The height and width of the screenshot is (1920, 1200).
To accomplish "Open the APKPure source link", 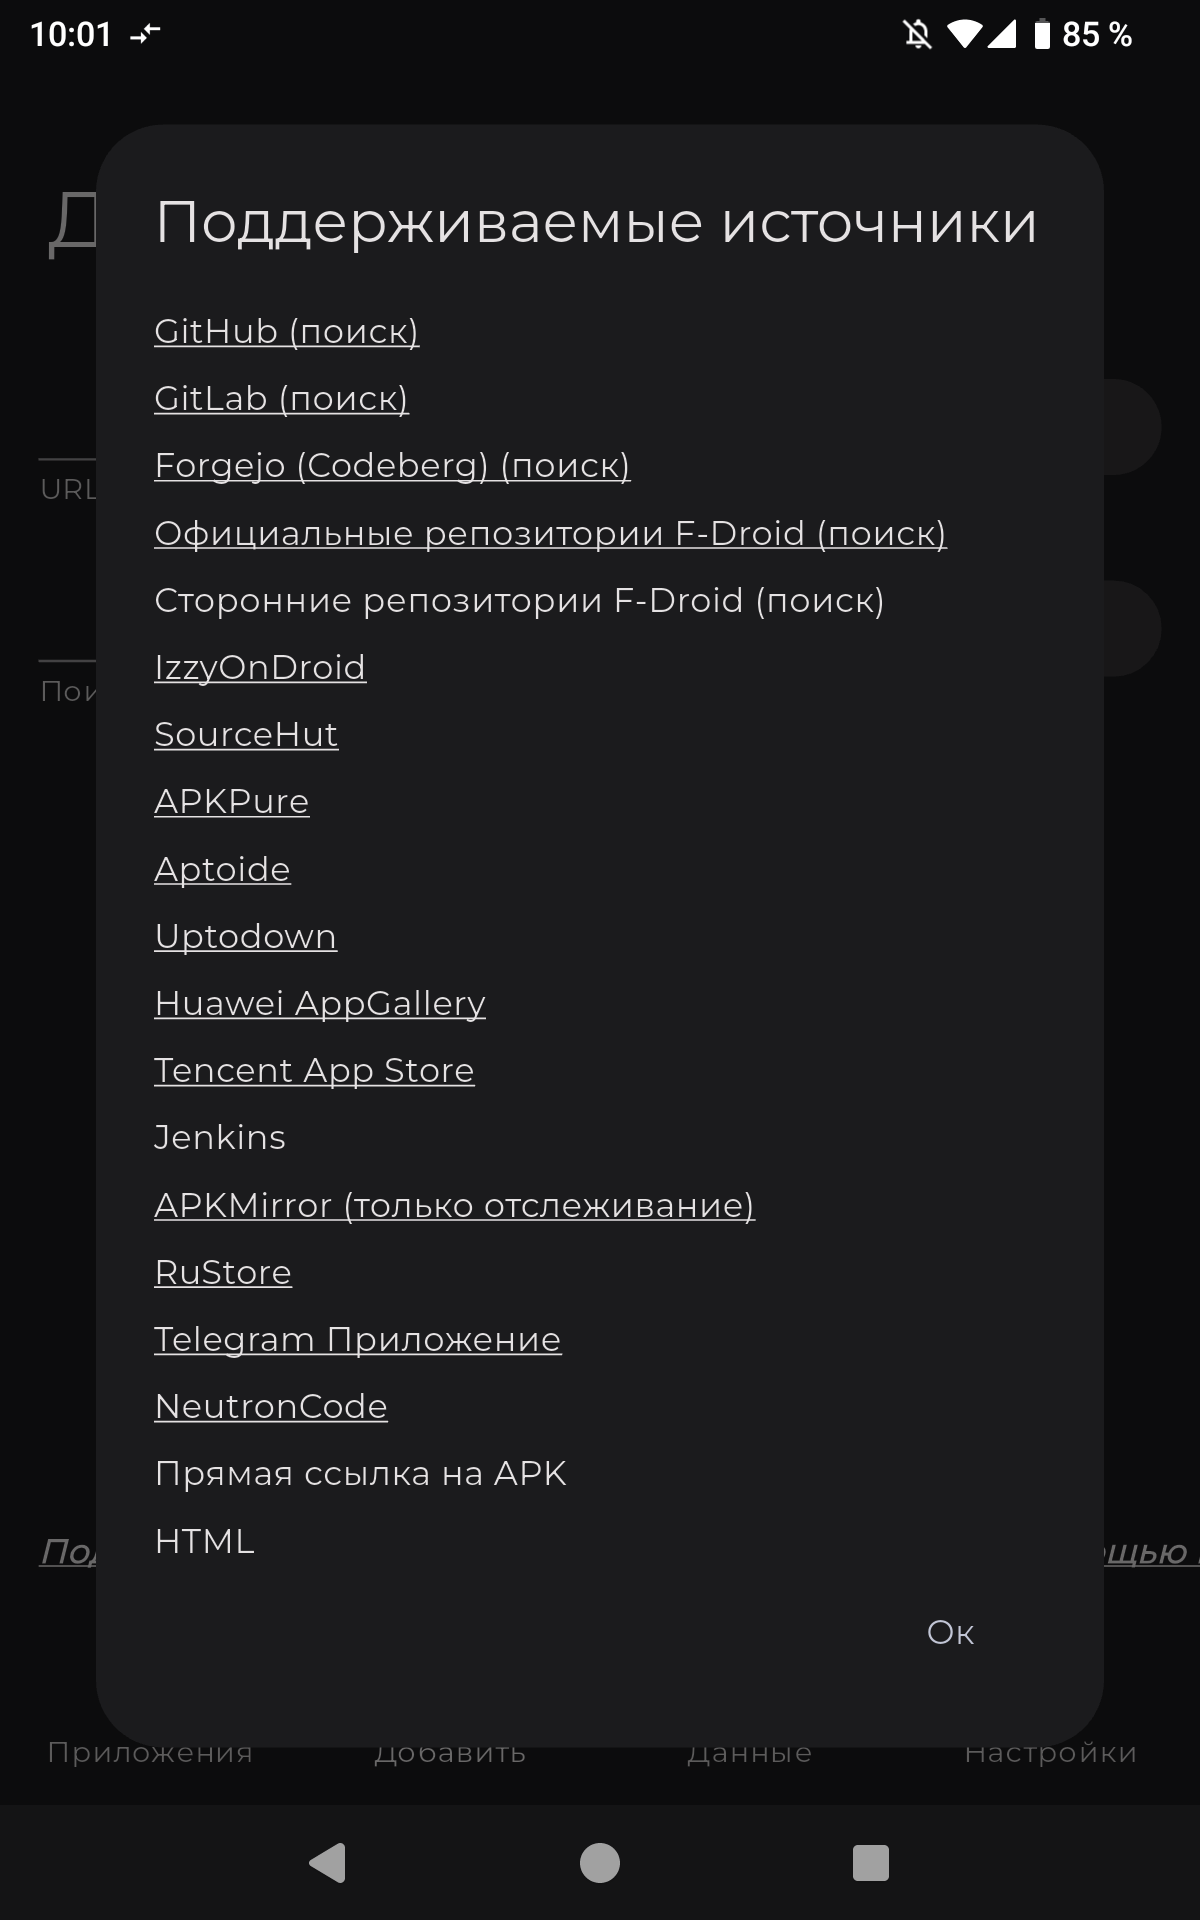I will [x=232, y=801].
